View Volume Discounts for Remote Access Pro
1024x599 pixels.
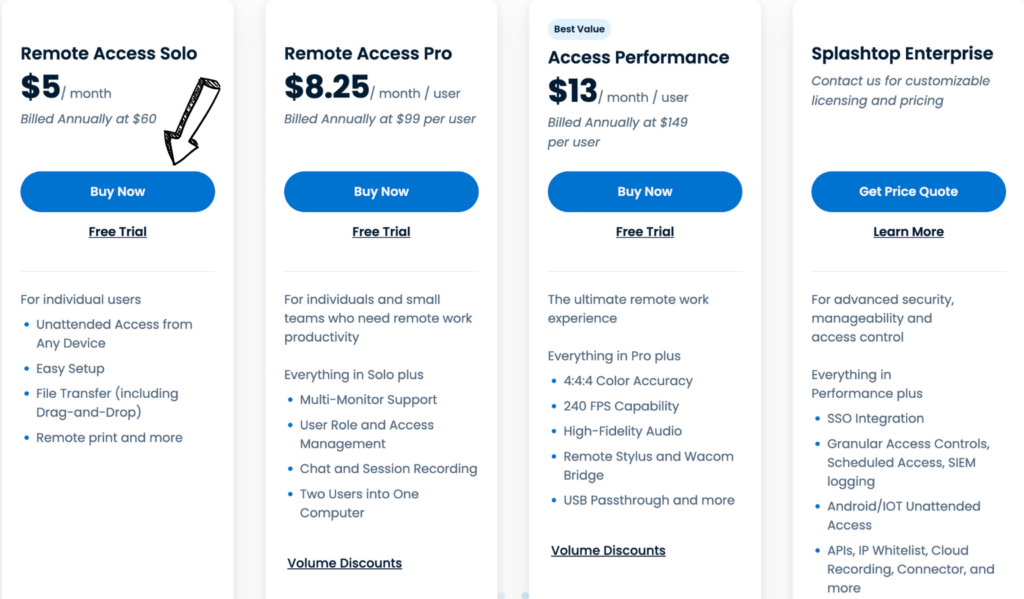[x=344, y=562]
